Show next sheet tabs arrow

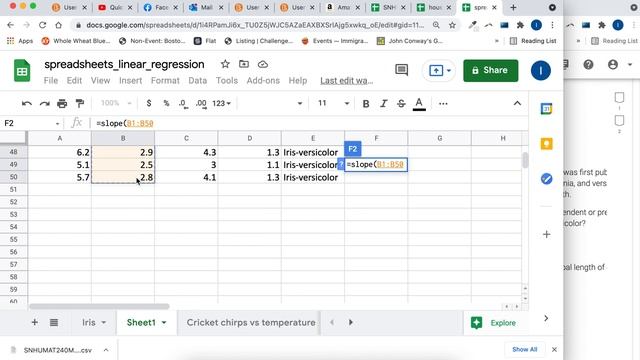(x=351, y=322)
